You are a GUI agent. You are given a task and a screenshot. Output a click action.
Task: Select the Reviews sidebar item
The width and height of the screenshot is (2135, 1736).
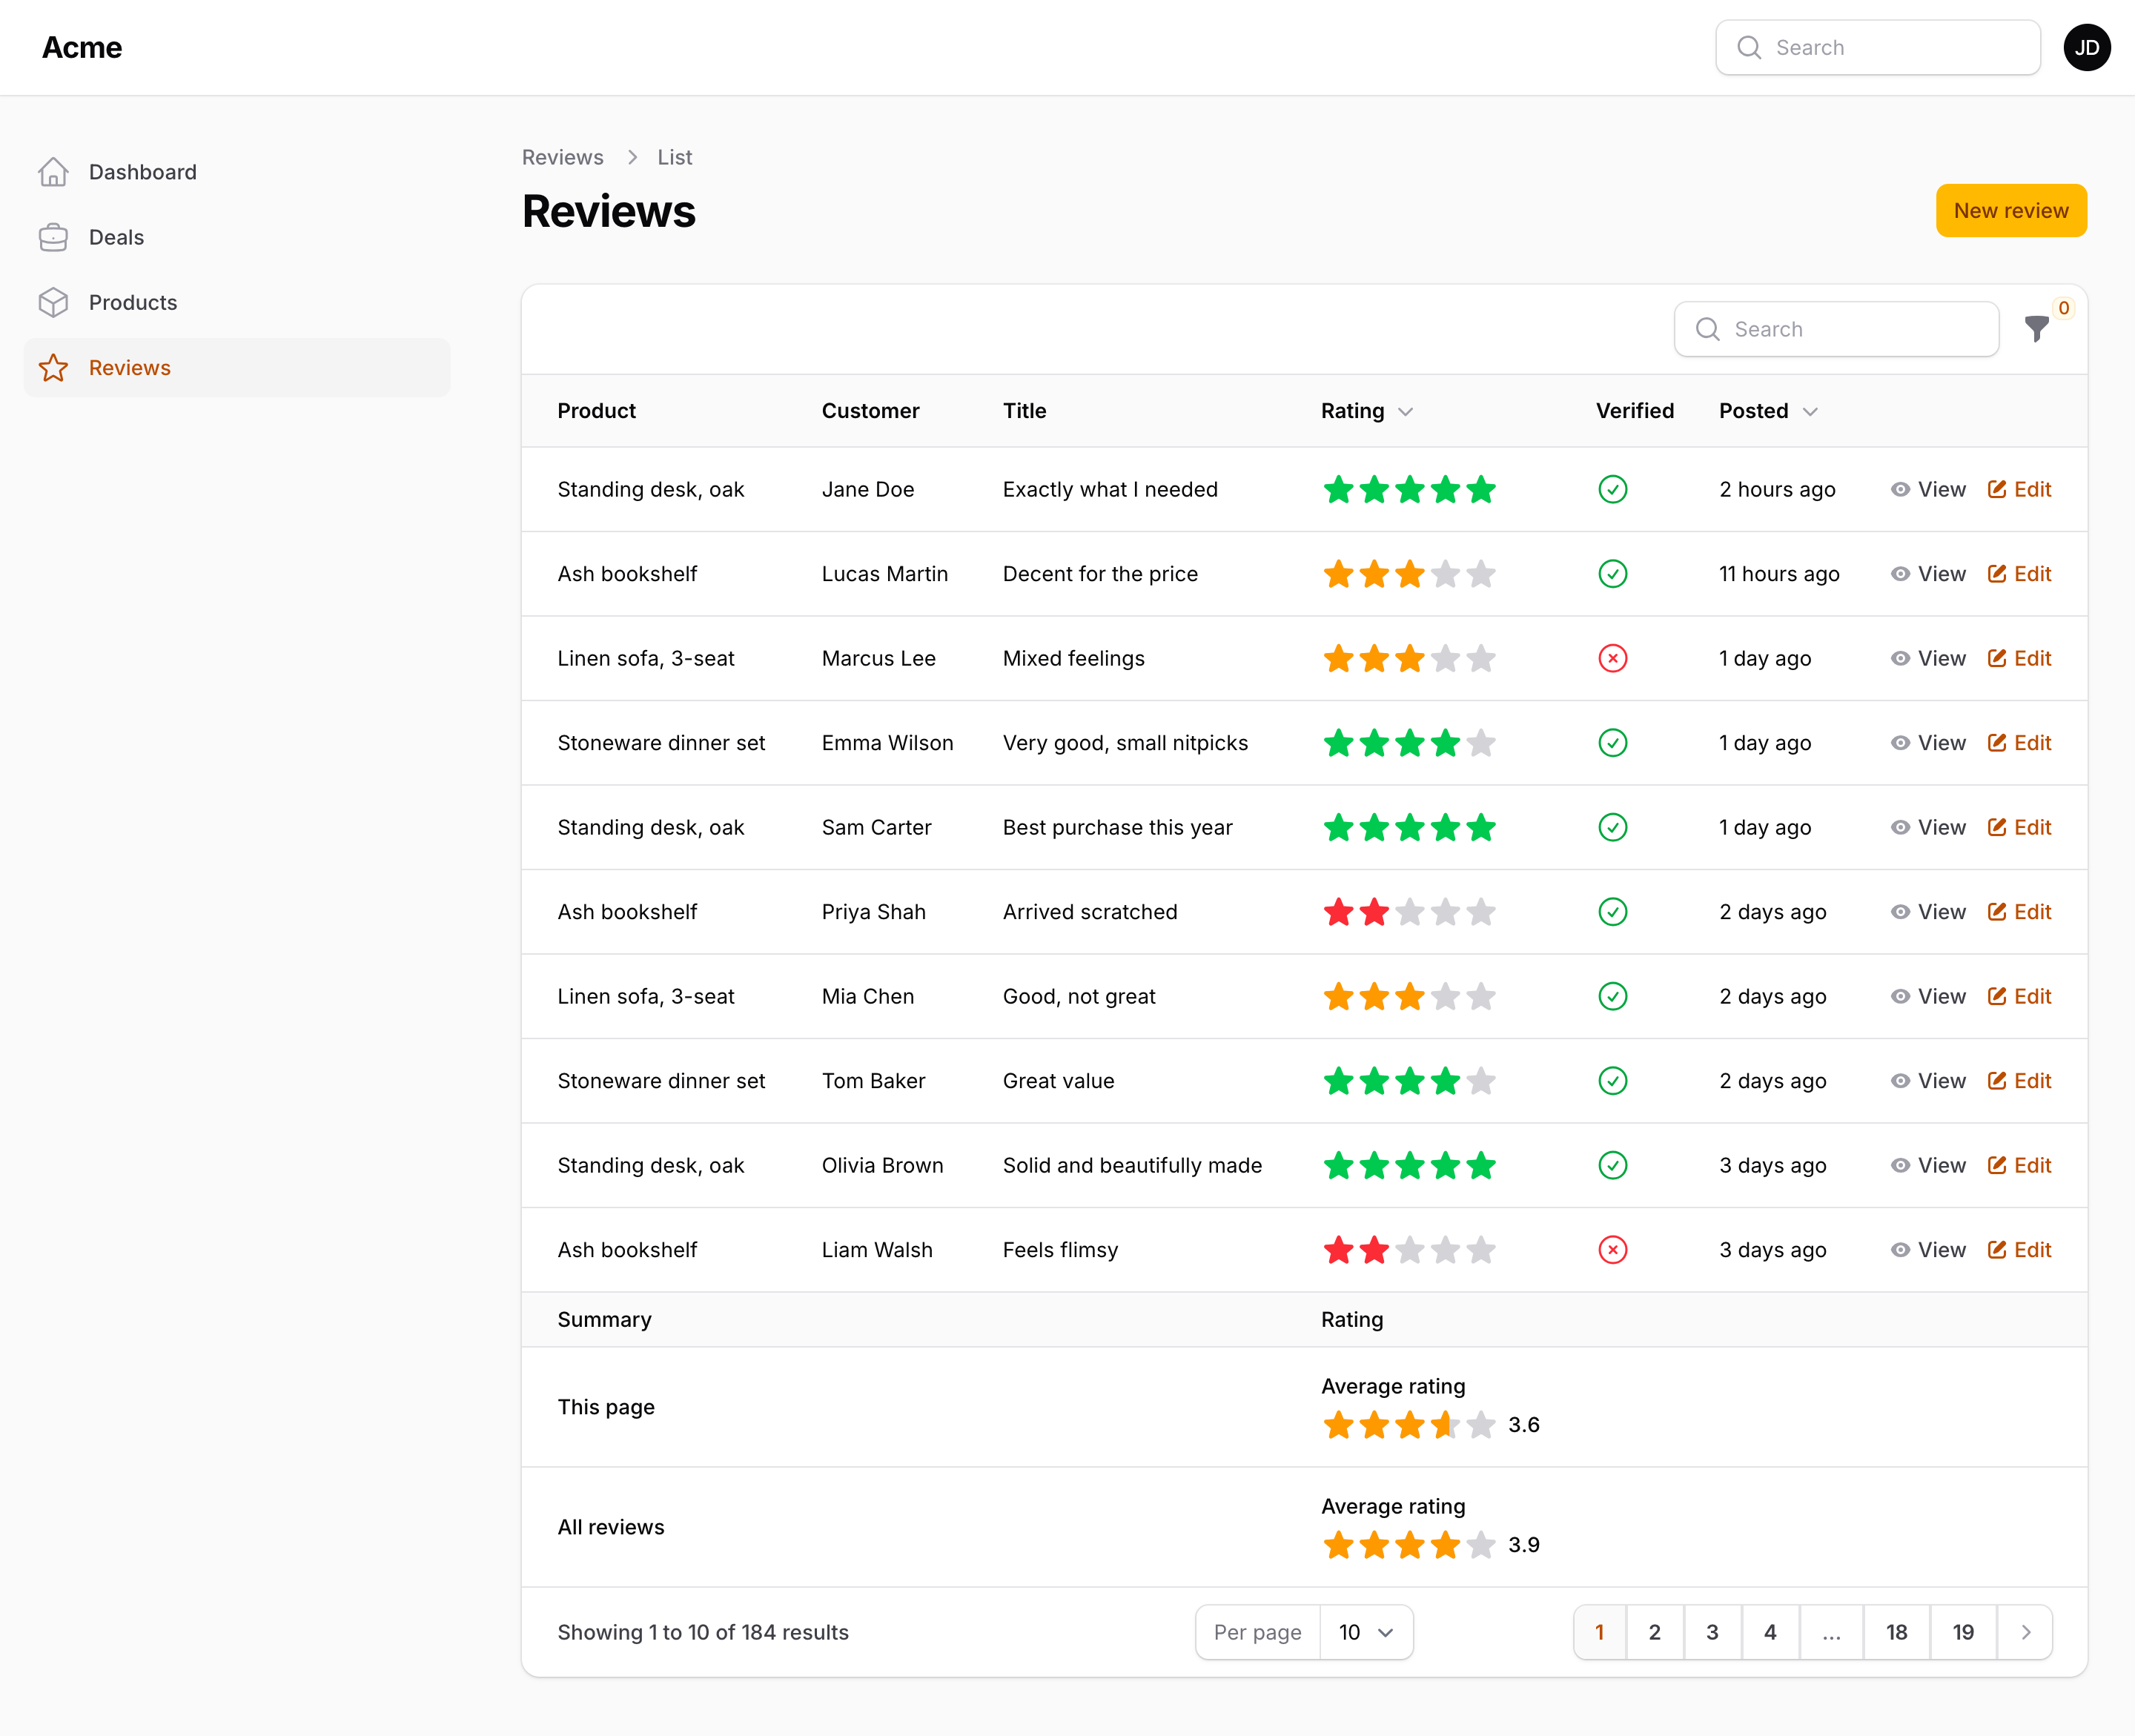pyautogui.click(x=237, y=368)
